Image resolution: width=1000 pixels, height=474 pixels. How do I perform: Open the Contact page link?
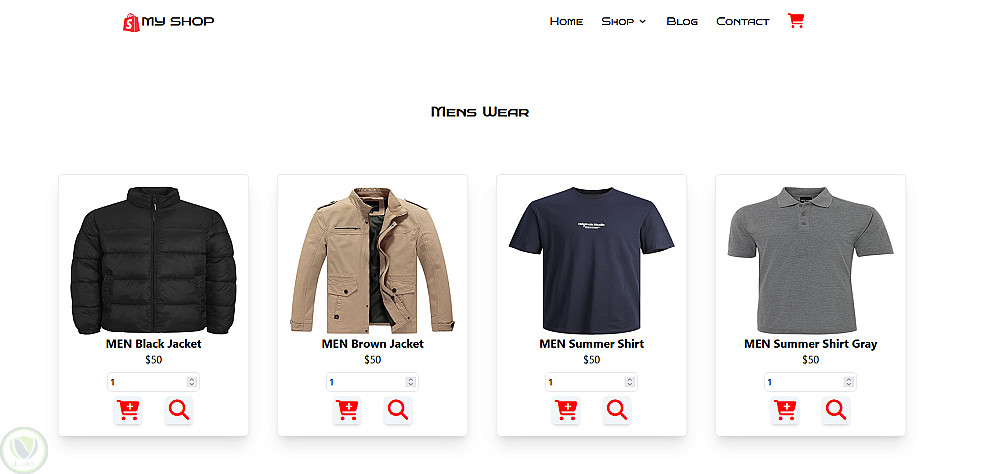742,21
